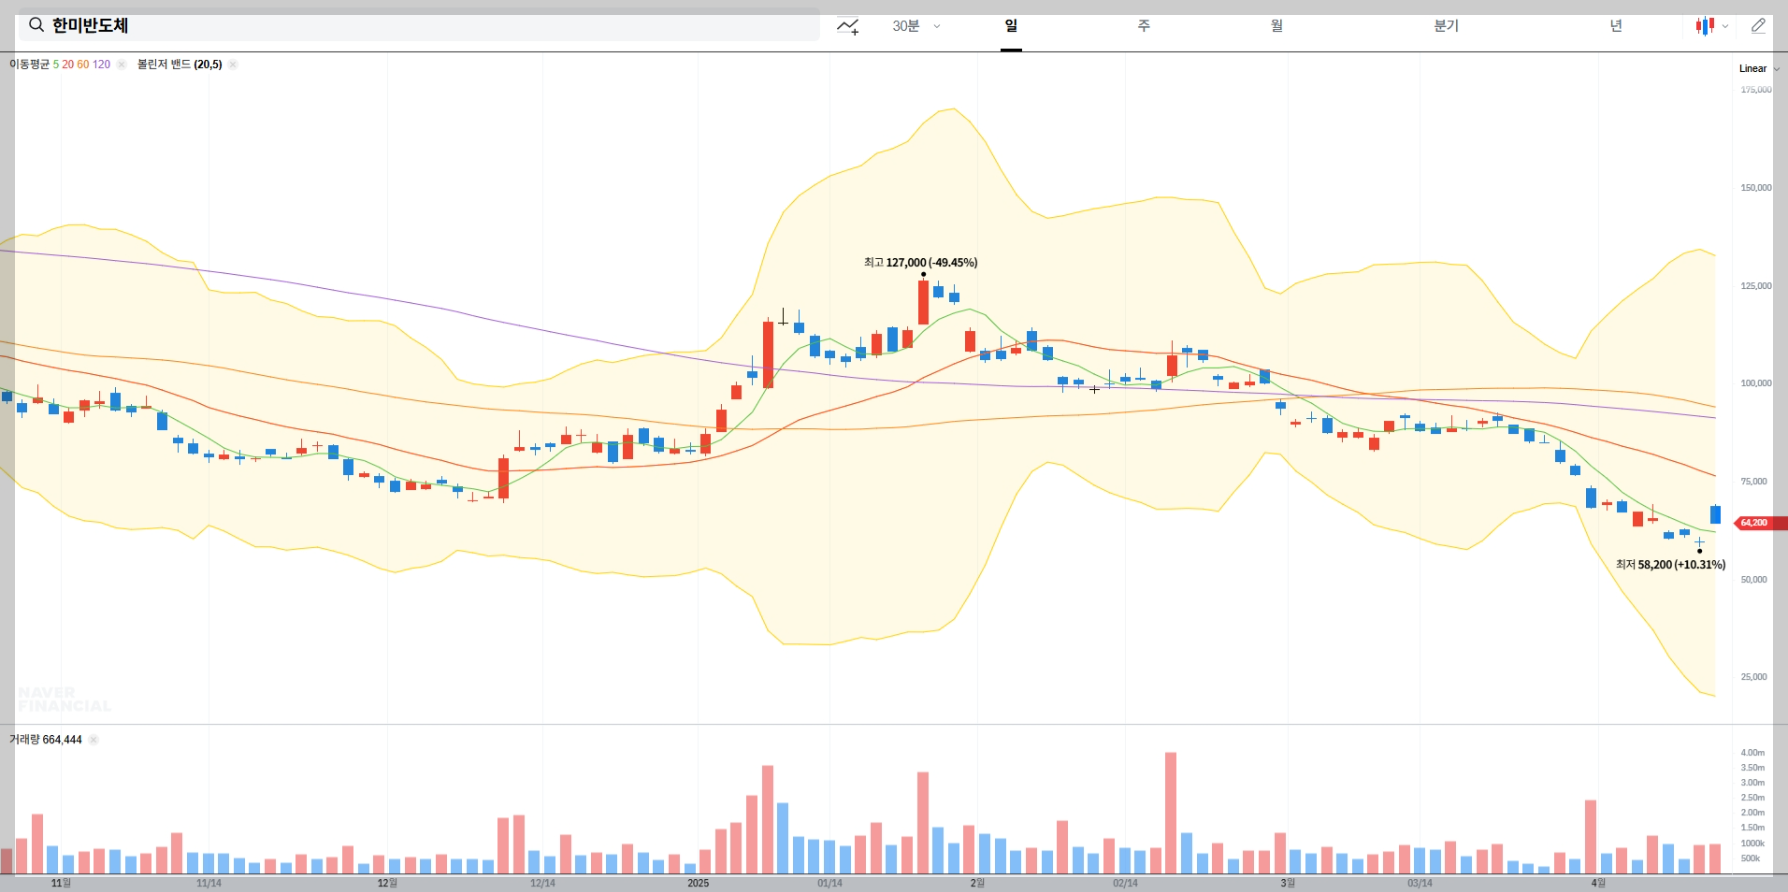Click the search magnifier icon
This screenshot has width=1788, height=892.
coord(36,25)
